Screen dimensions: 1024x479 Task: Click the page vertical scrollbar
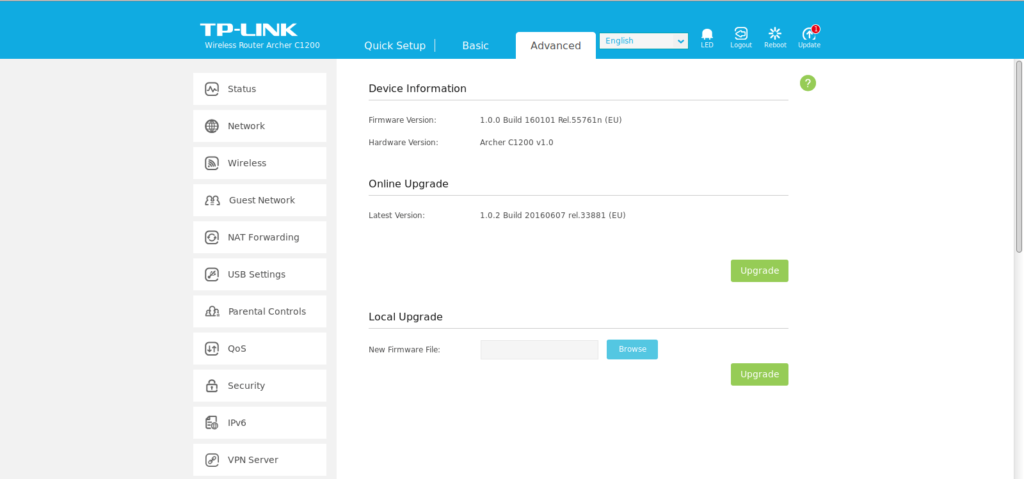click(1019, 160)
